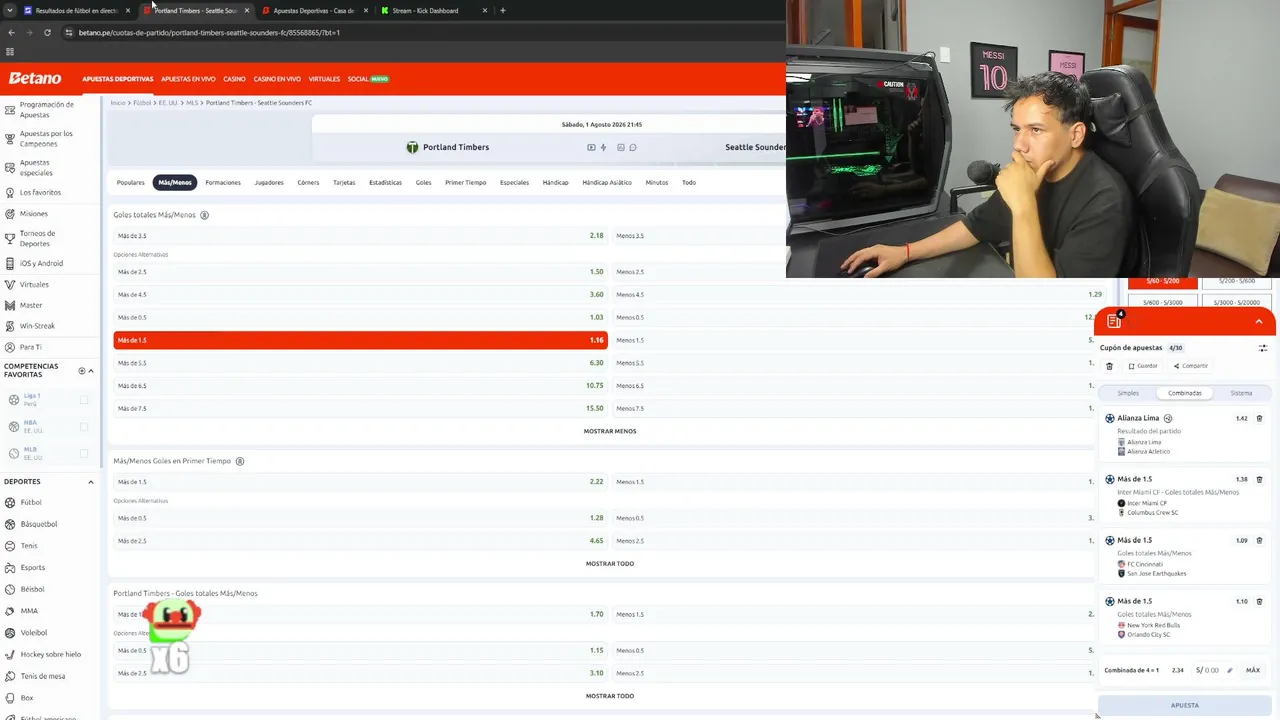1280x720 pixels.
Task: Select the Simples bet slip tab
Action: [x=1128, y=393]
